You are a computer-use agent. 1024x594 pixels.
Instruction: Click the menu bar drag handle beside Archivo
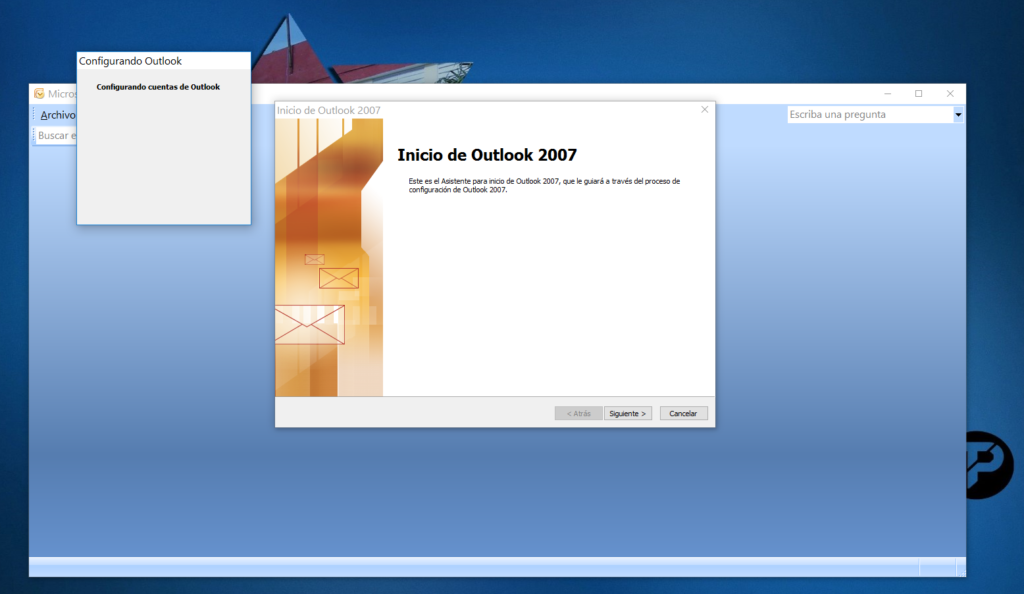[33, 115]
